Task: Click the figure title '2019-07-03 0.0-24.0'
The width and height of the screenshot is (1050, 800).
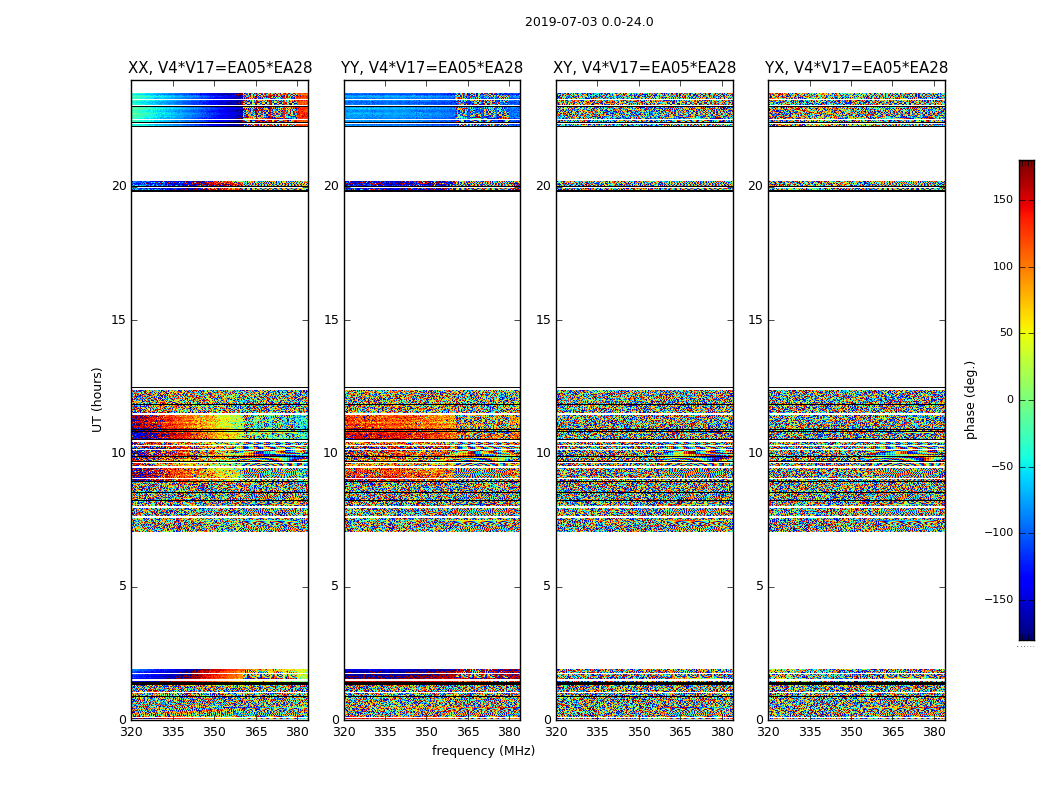Action: tap(589, 22)
